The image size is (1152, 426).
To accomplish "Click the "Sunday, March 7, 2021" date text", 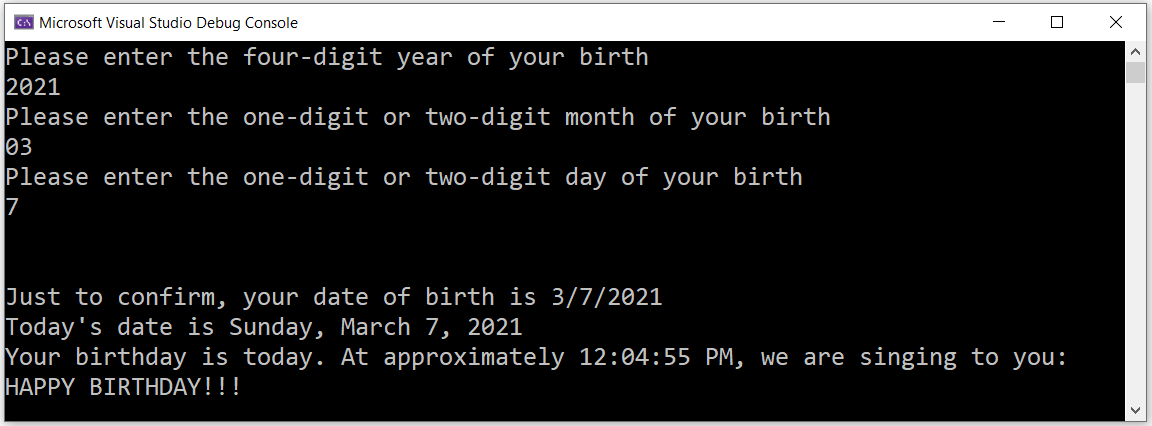I will pyautogui.click(x=375, y=327).
